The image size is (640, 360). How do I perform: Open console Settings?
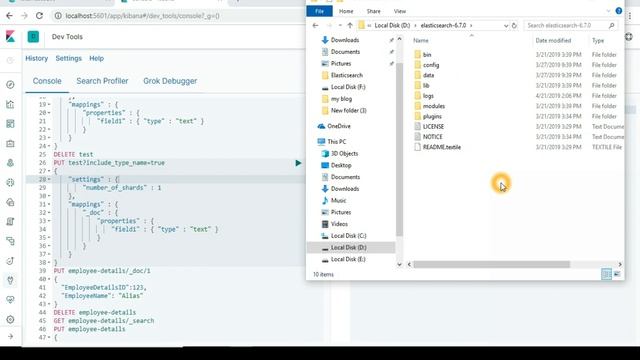pyautogui.click(x=69, y=58)
